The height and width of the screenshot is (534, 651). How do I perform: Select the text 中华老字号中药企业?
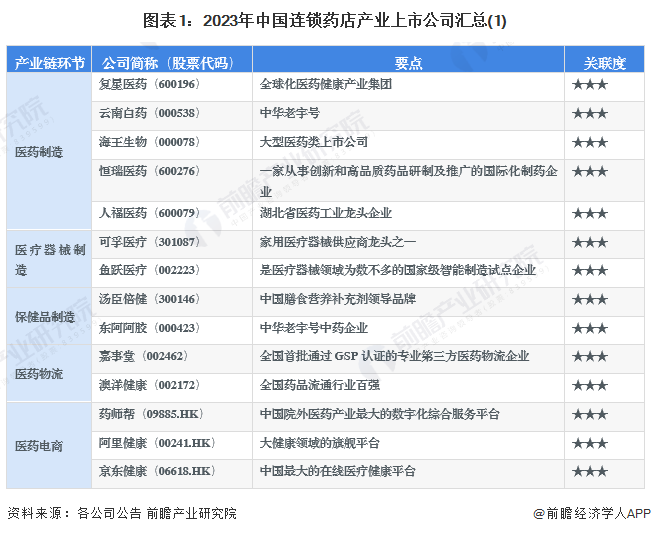pyautogui.click(x=314, y=328)
